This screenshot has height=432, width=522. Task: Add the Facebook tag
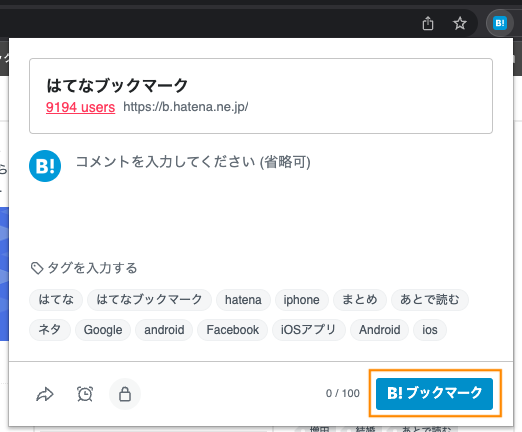[x=233, y=330]
